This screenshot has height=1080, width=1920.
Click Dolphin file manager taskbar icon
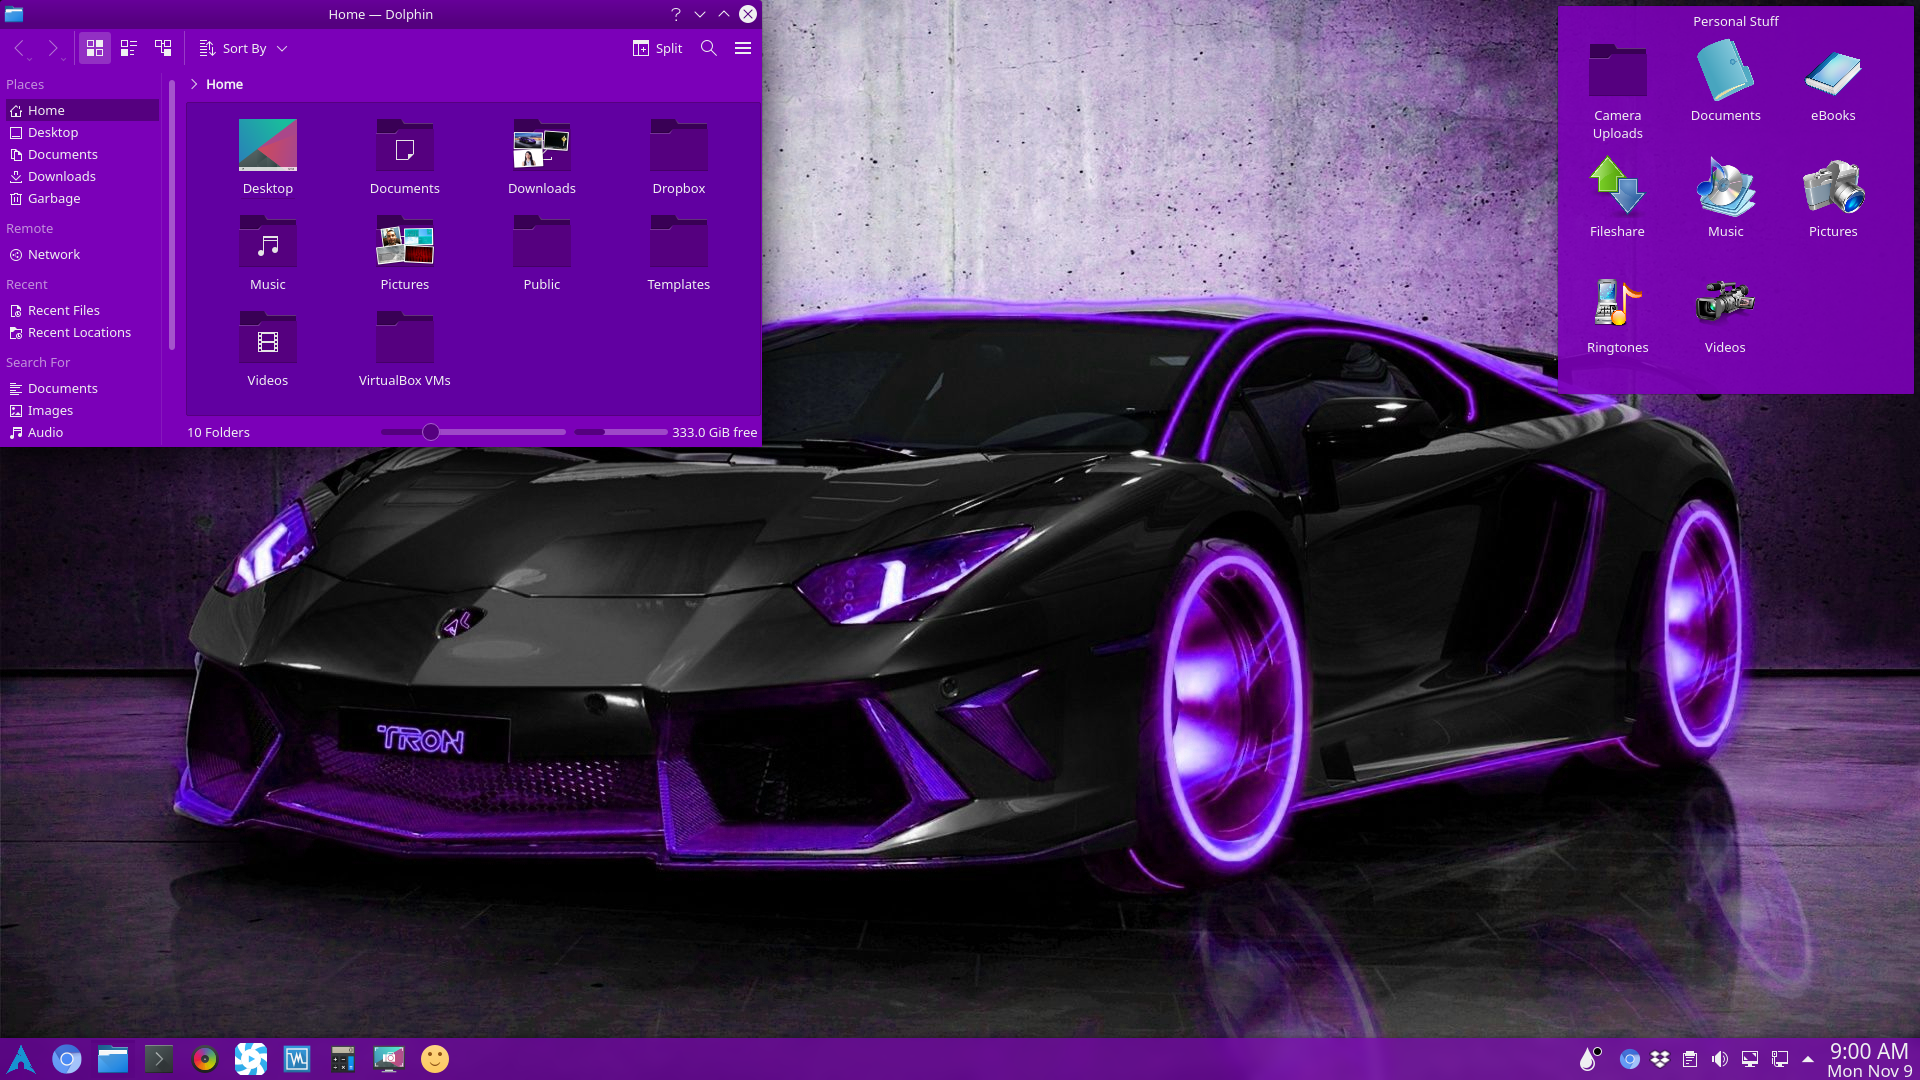(x=113, y=1059)
